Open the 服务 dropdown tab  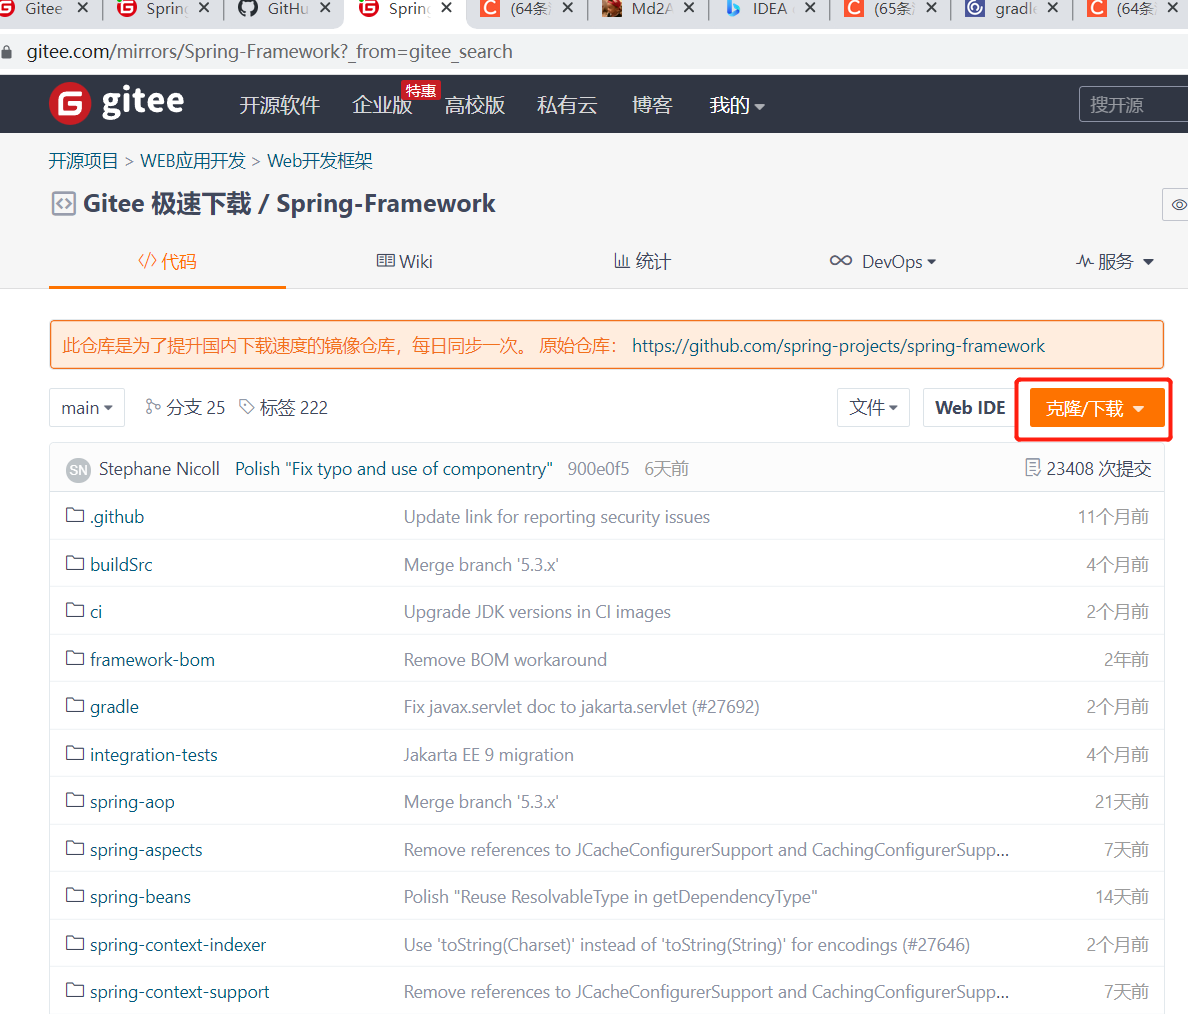point(1115,261)
